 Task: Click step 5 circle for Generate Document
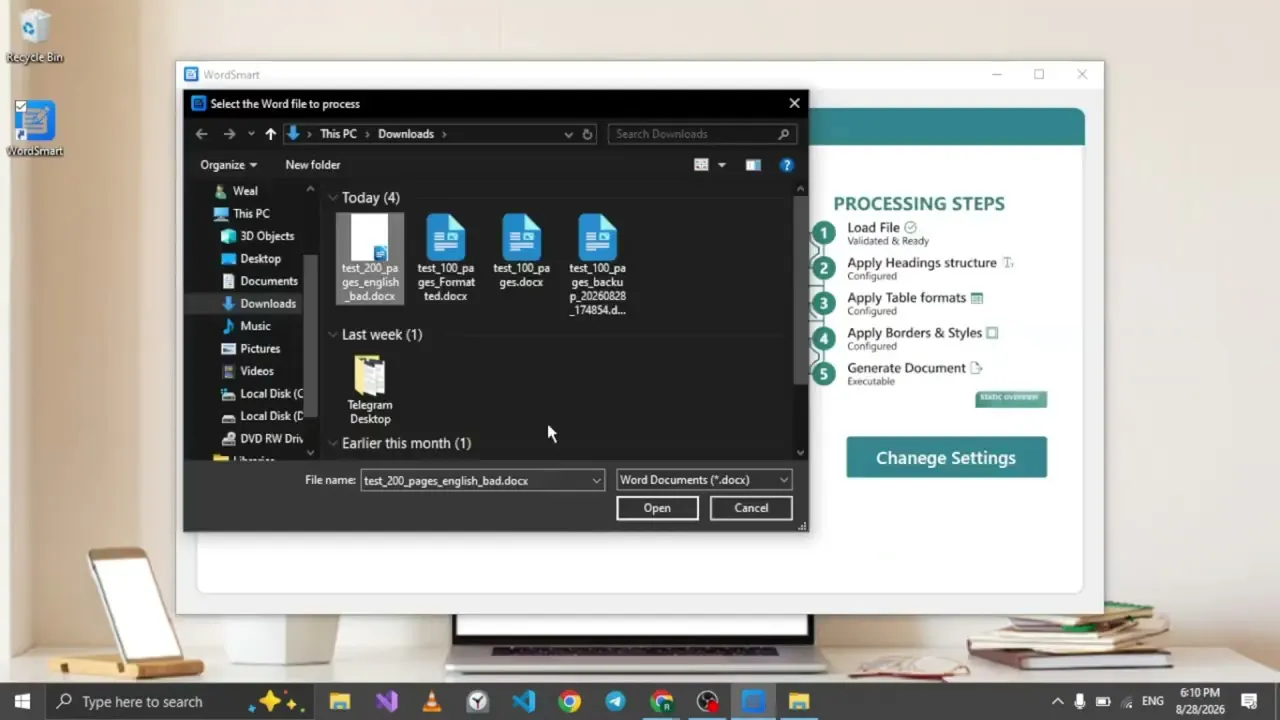click(823, 374)
